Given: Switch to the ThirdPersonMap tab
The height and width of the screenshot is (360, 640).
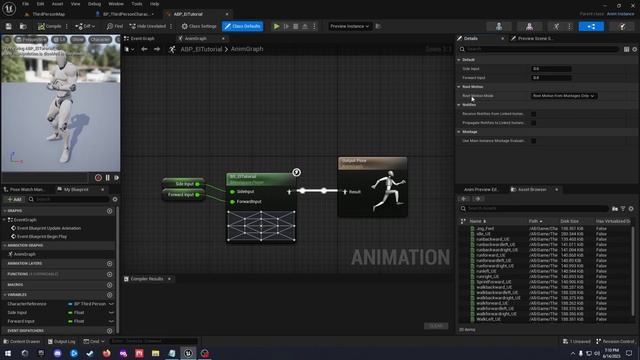Looking at the screenshot, I should tap(48, 14).
